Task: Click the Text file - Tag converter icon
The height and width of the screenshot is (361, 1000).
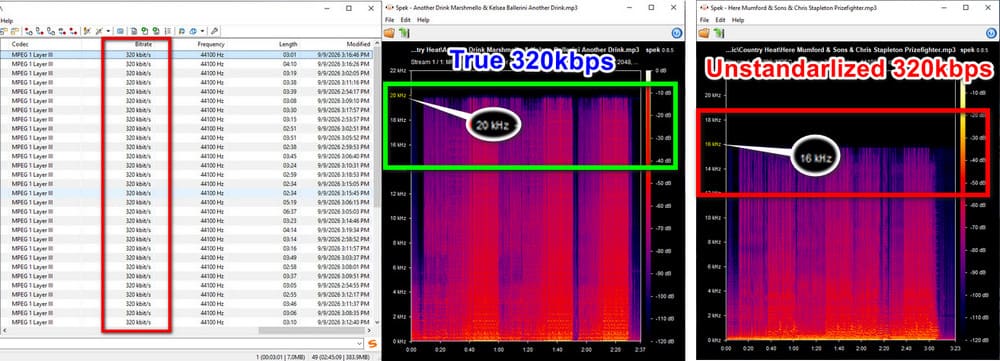Action: point(62,31)
